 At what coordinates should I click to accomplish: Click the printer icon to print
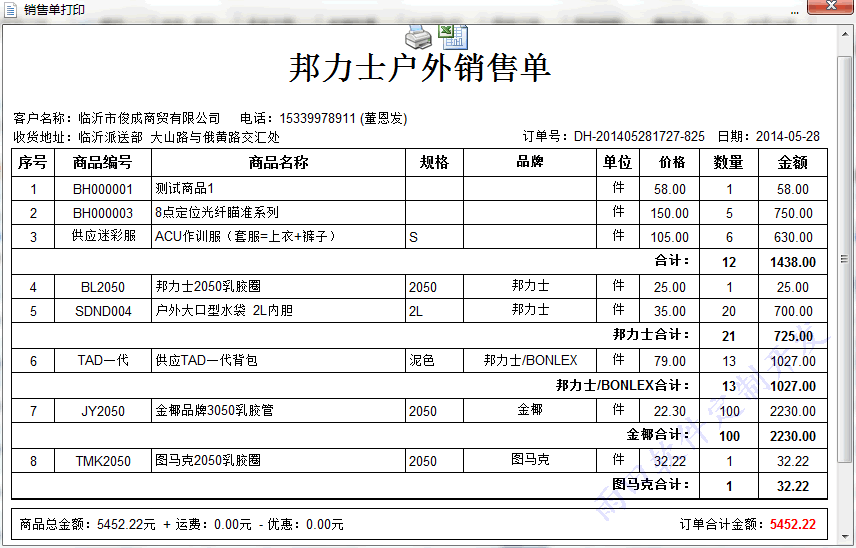[418, 37]
